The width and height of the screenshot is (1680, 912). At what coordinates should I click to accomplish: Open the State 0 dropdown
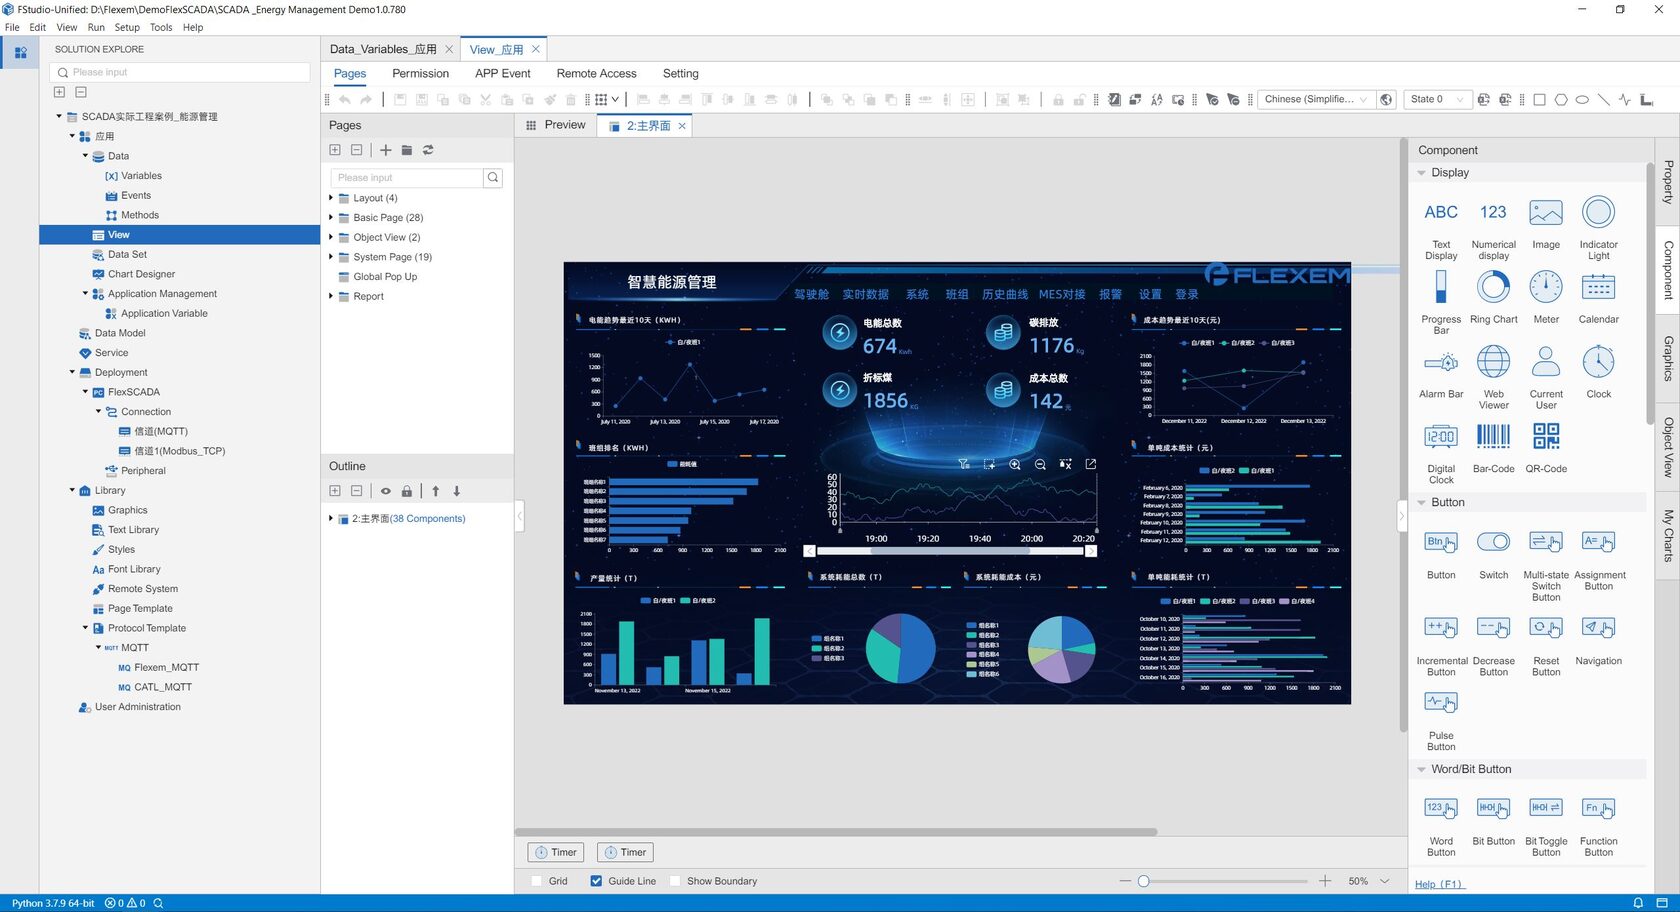click(1438, 99)
